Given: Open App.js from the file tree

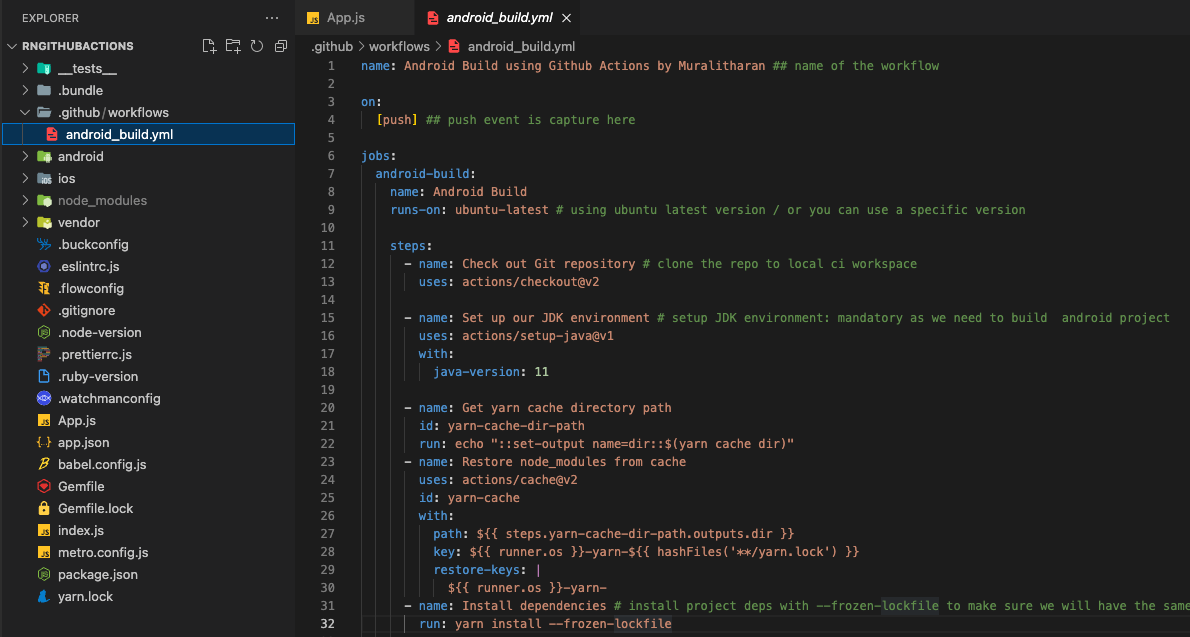Looking at the screenshot, I should point(149,421).
